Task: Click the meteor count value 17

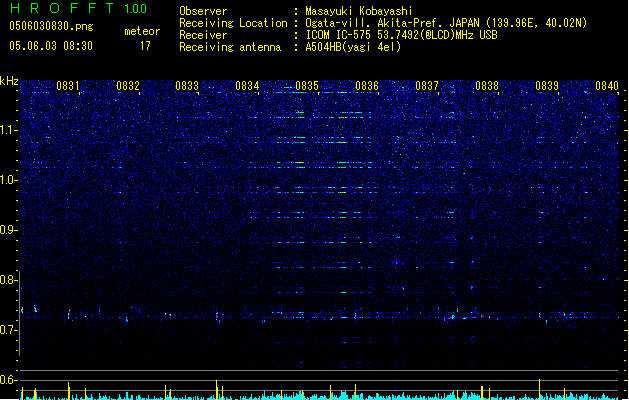Action: pyautogui.click(x=145, y=46)
